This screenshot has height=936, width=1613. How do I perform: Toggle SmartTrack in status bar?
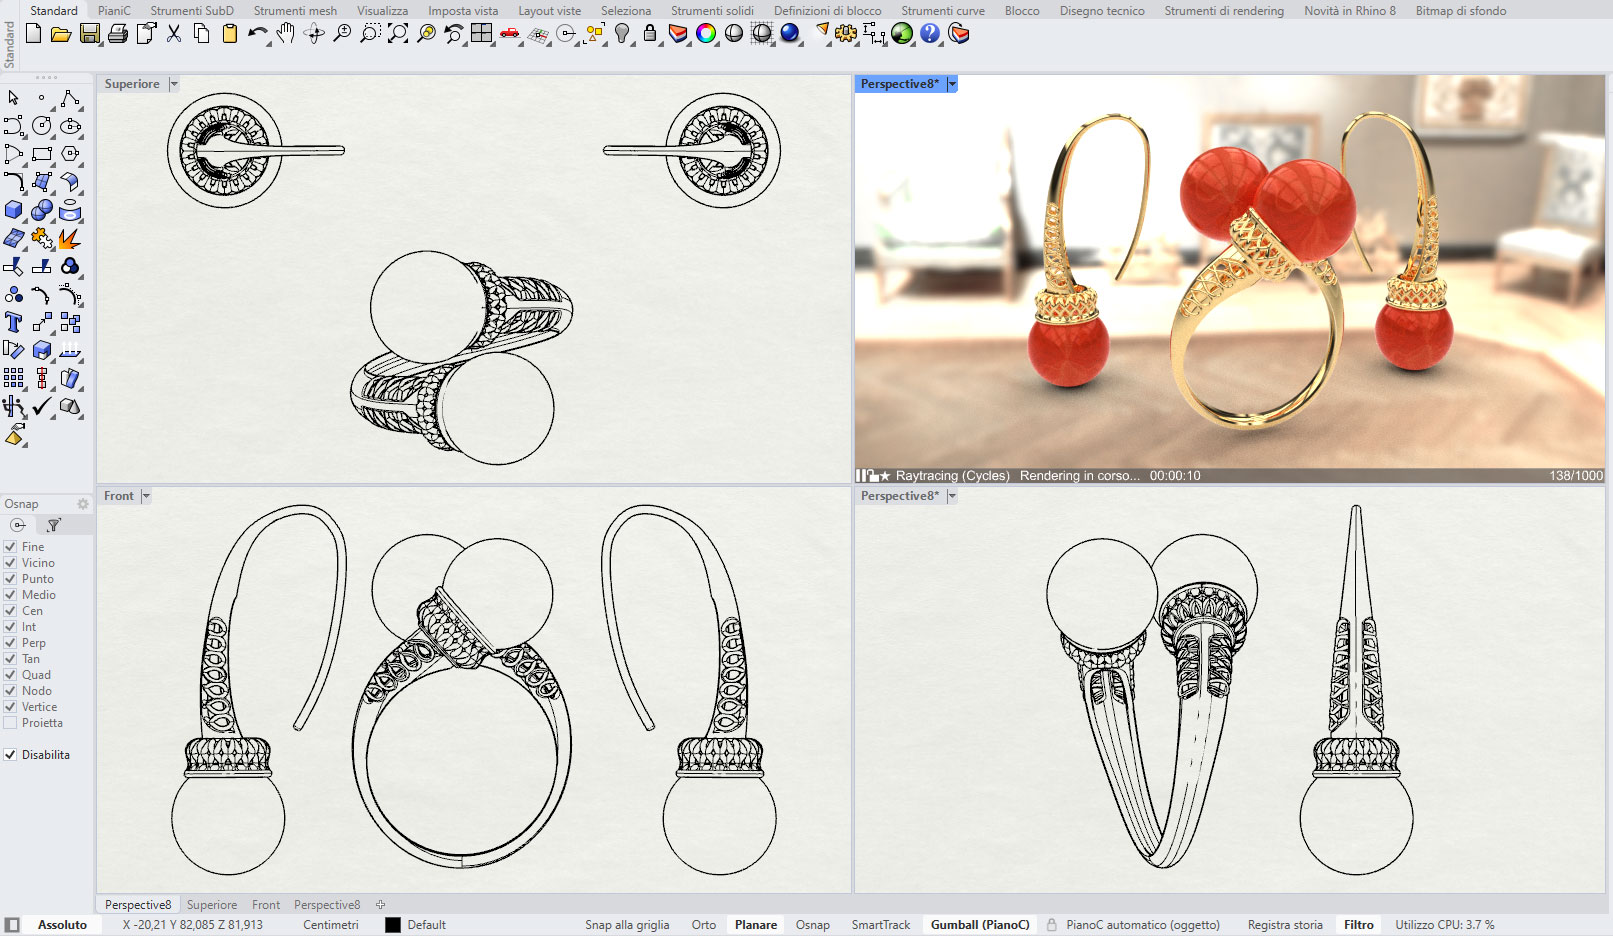coord(881,925)
